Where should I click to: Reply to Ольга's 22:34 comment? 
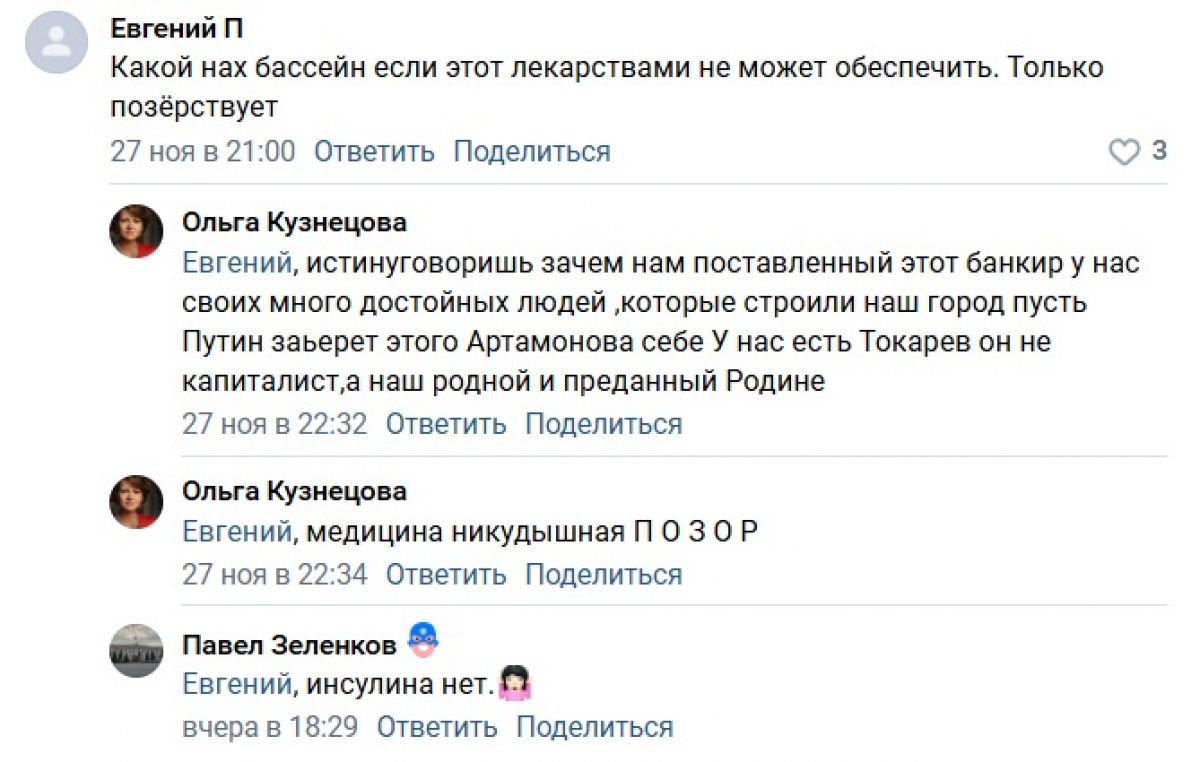click(x=446, y=575)
